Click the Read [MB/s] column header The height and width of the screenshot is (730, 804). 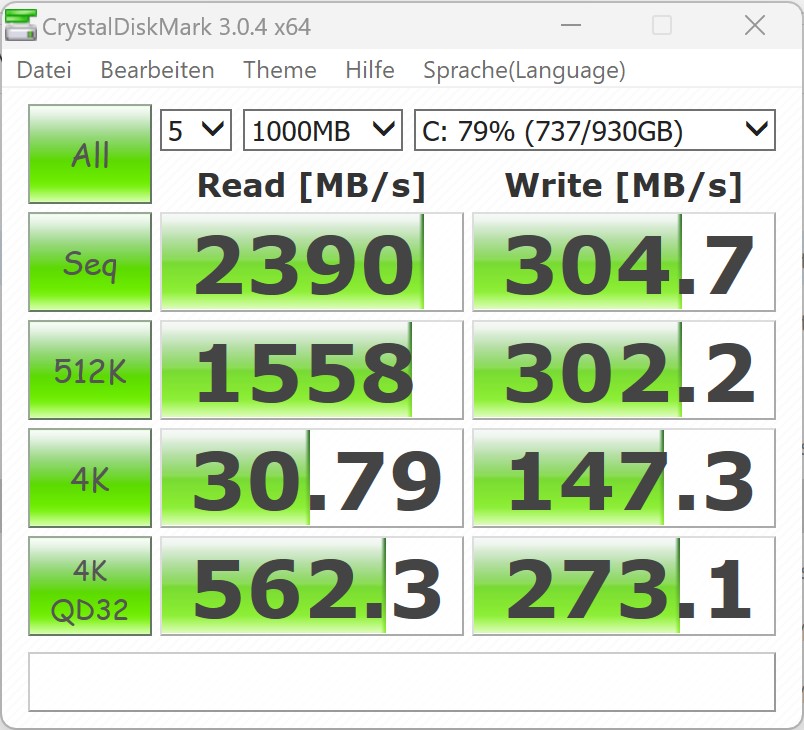(x=312, y=186)
